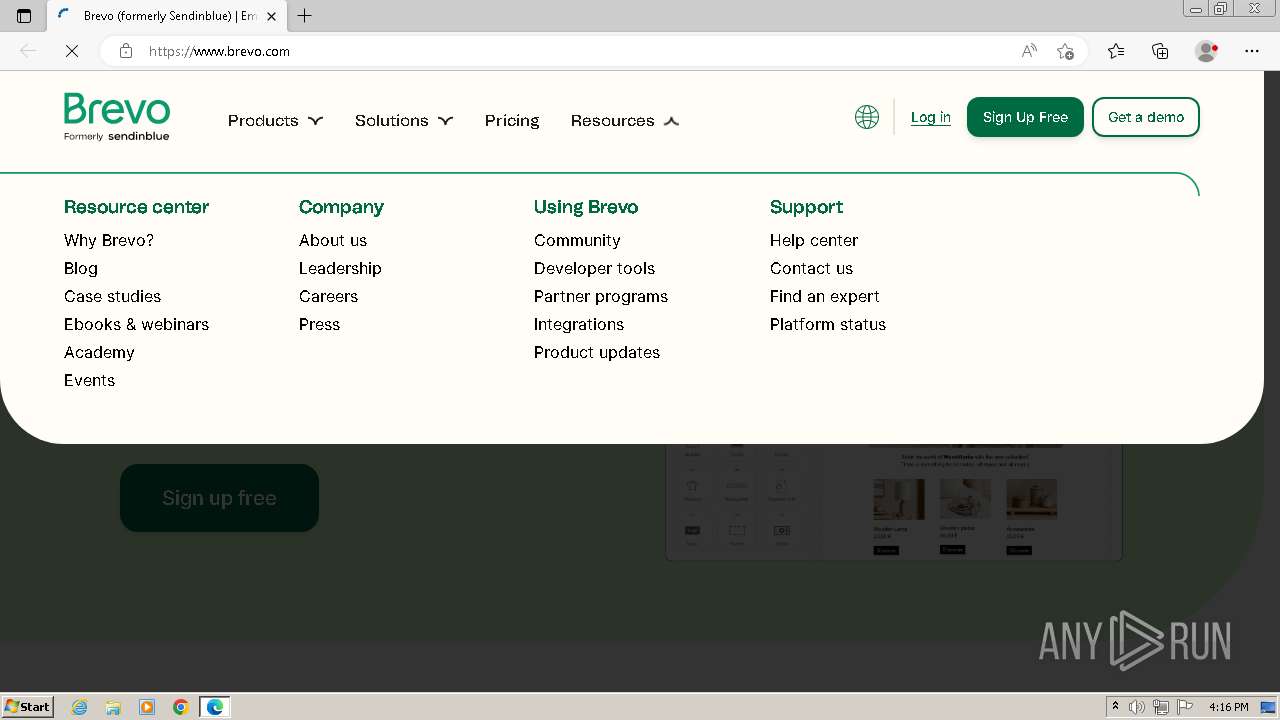Open Read aloud in address bar

(1029, 51)
